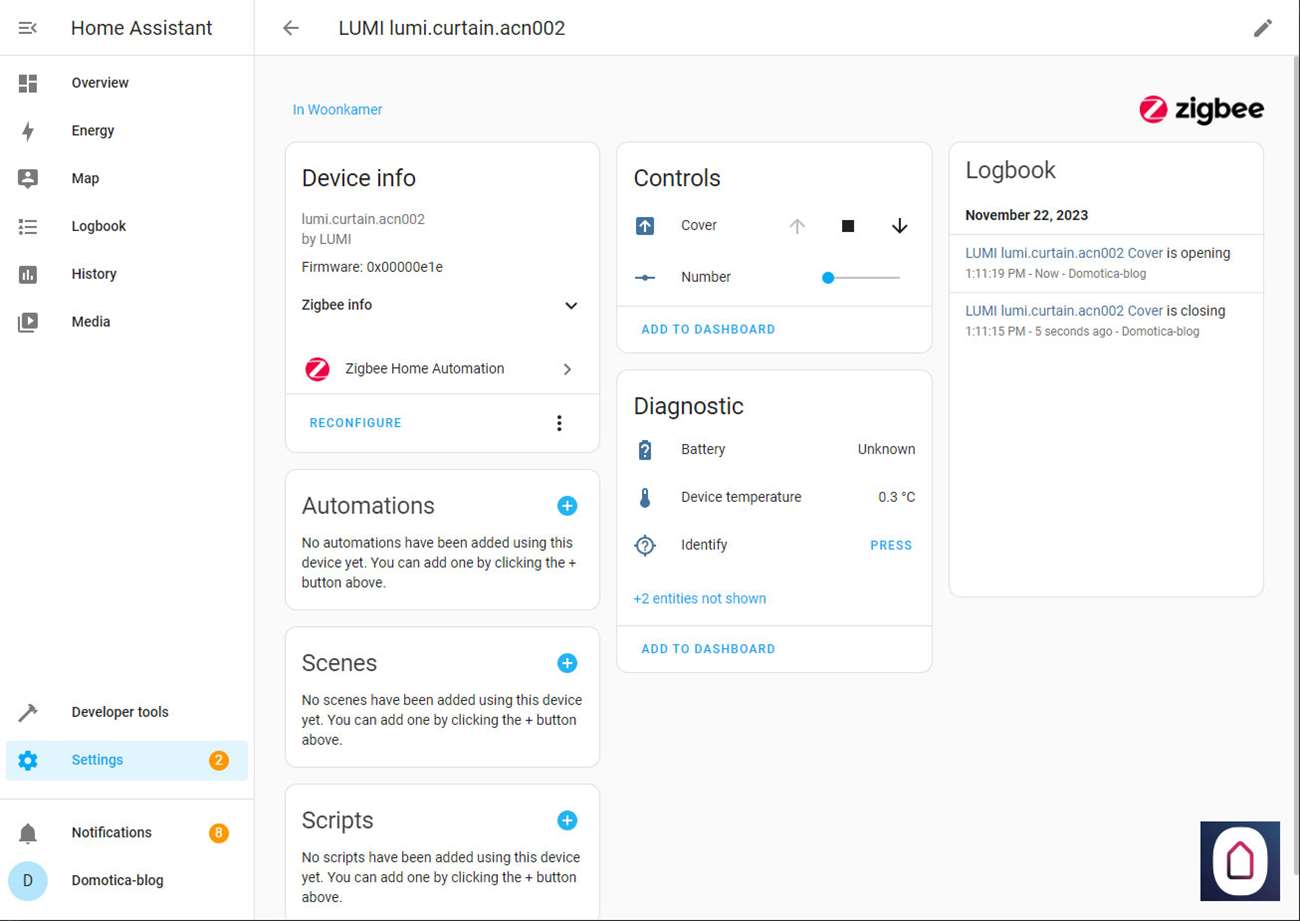Open the Energy sidebar item
1300x921 pixels.
(x=93, y=131)
